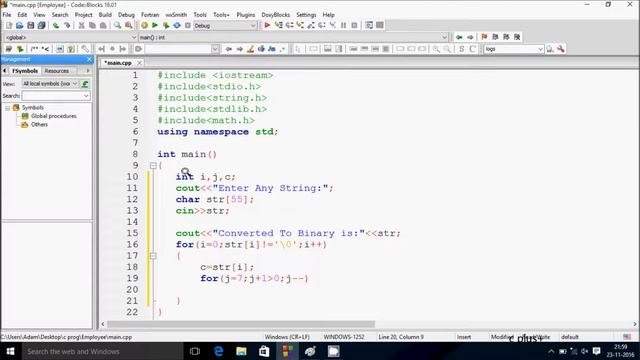The height and width of the screenshot is (360, 640).
Task: Collapse code fold at line 17
Action: tap(153, 256)
